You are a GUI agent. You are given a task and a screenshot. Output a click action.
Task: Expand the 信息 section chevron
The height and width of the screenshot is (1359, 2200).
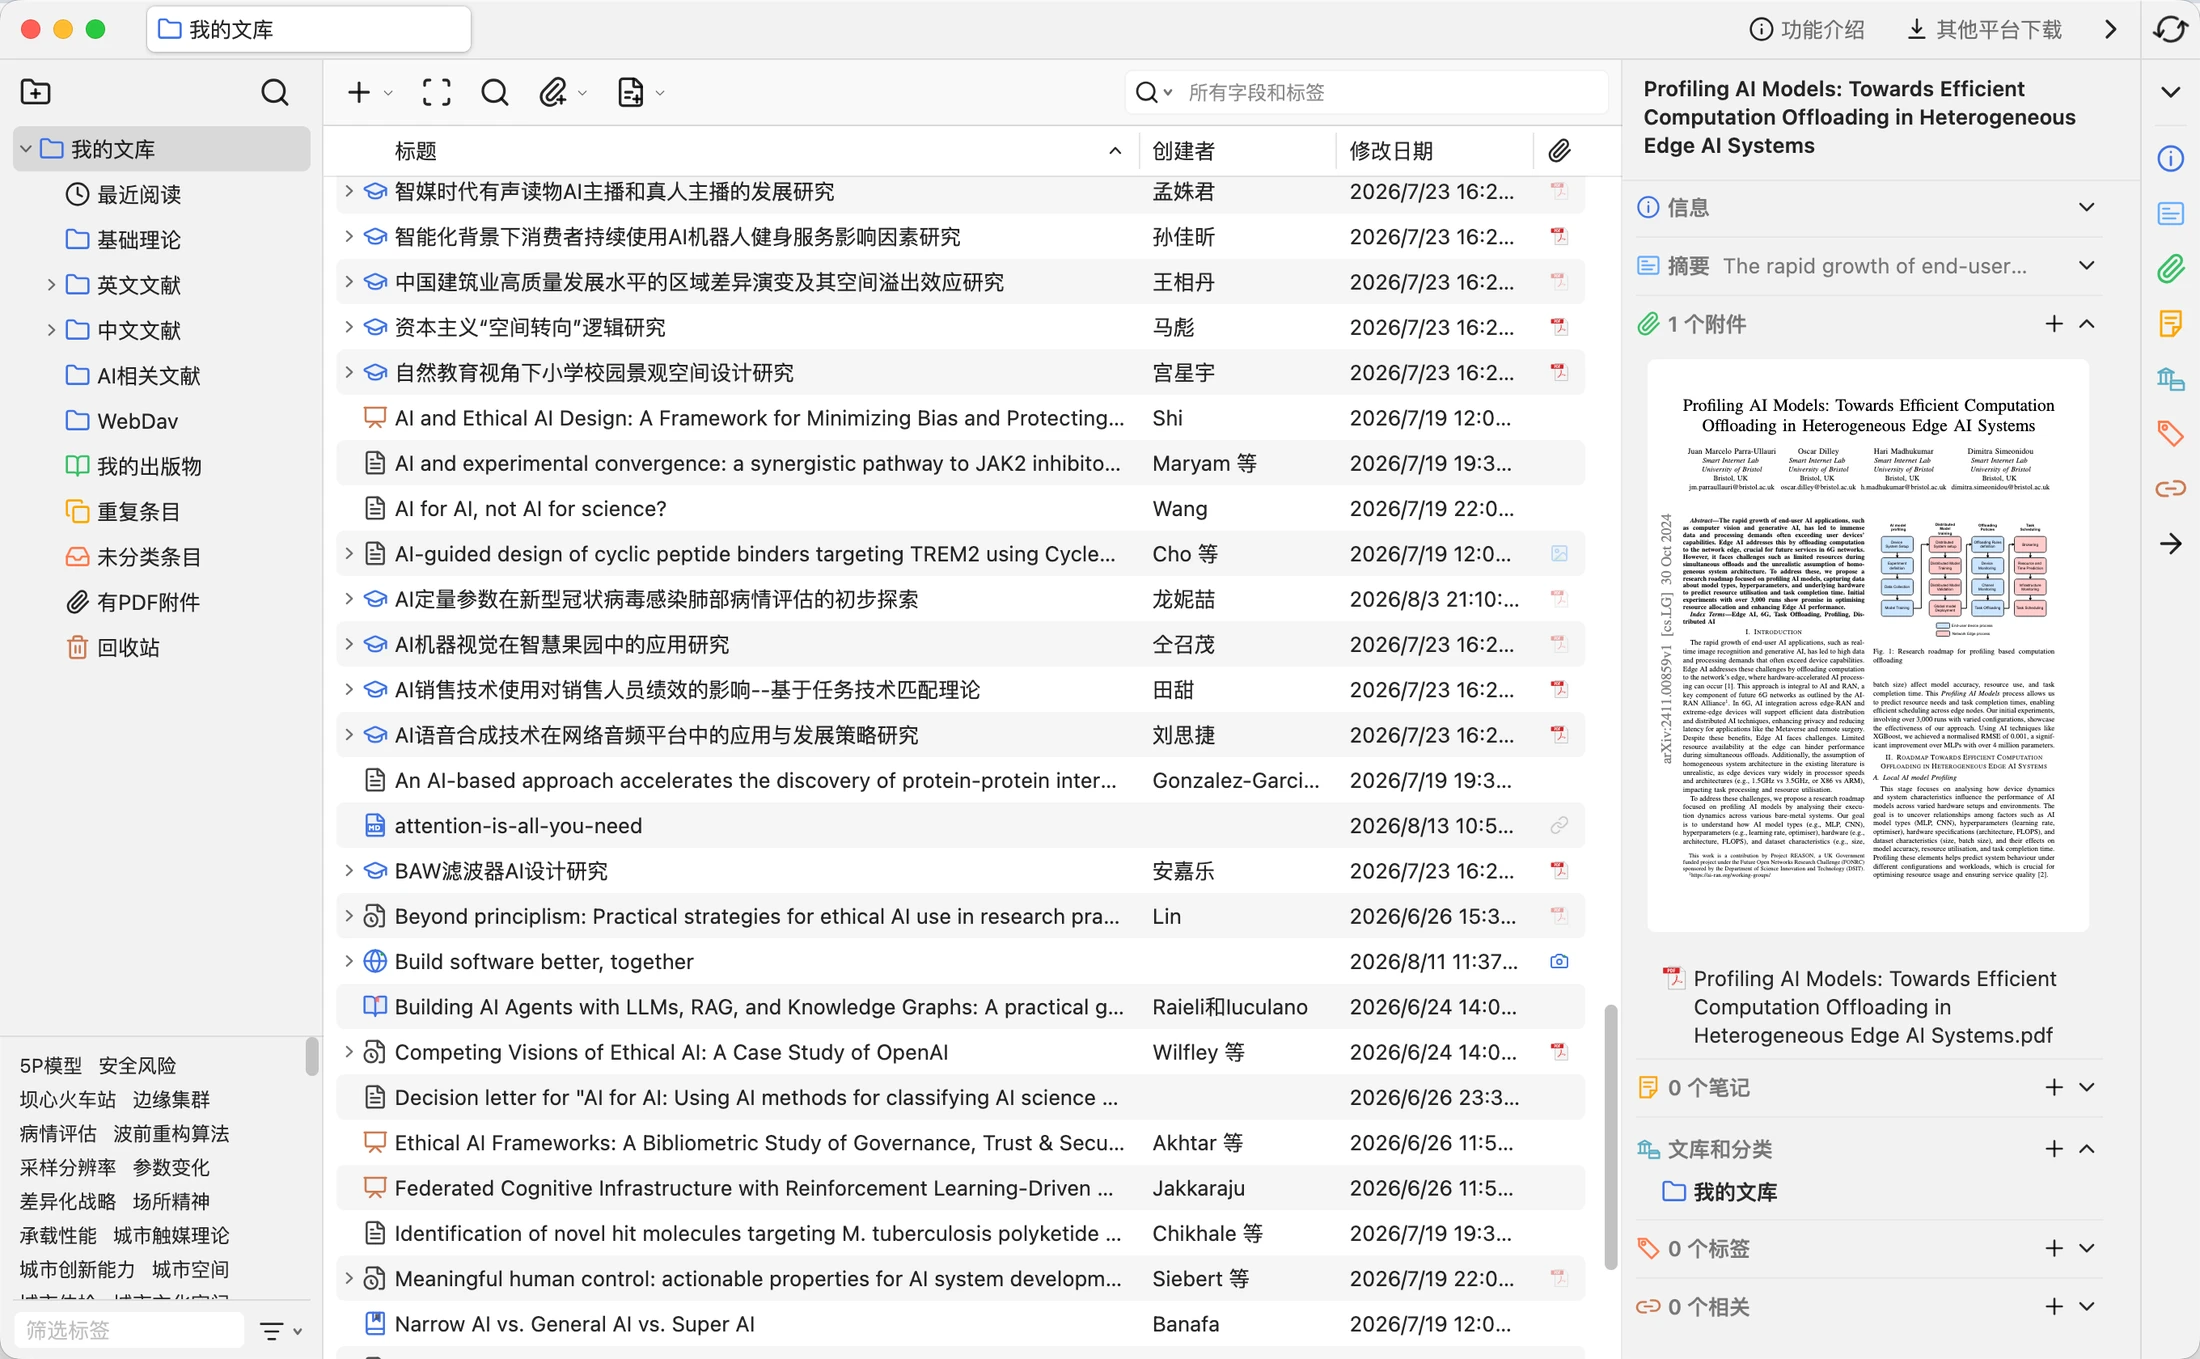[2086, 207]
